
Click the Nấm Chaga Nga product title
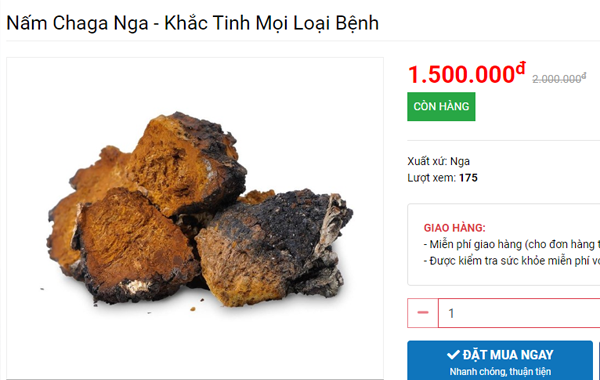(192, 23)
